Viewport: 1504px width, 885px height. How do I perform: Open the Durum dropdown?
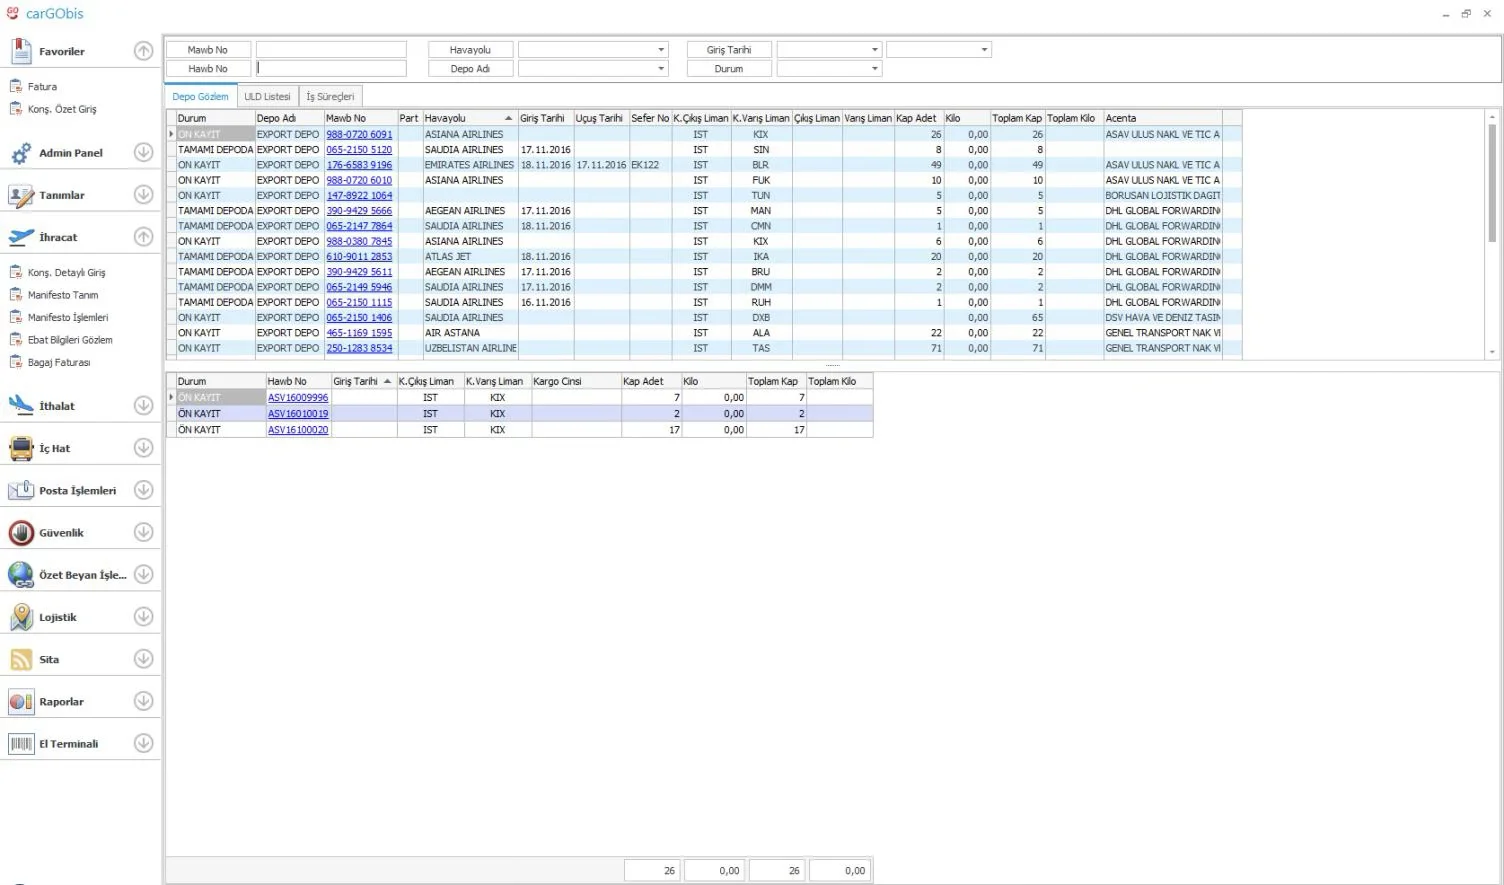(x=875, y=69)
